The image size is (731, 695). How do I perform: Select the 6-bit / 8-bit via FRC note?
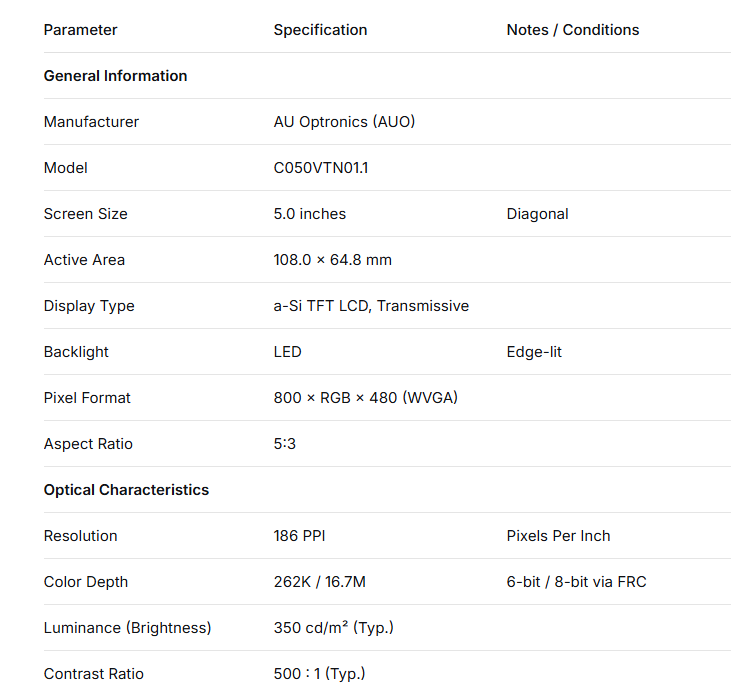click(576, 582)
